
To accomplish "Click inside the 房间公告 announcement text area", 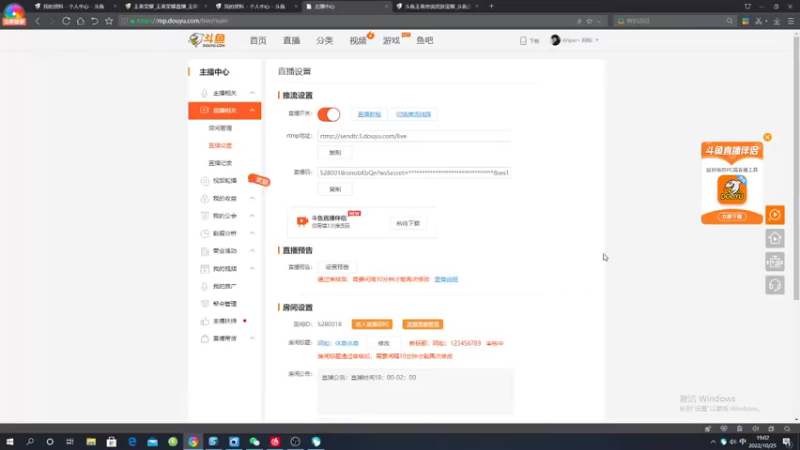I will point(415,391).
